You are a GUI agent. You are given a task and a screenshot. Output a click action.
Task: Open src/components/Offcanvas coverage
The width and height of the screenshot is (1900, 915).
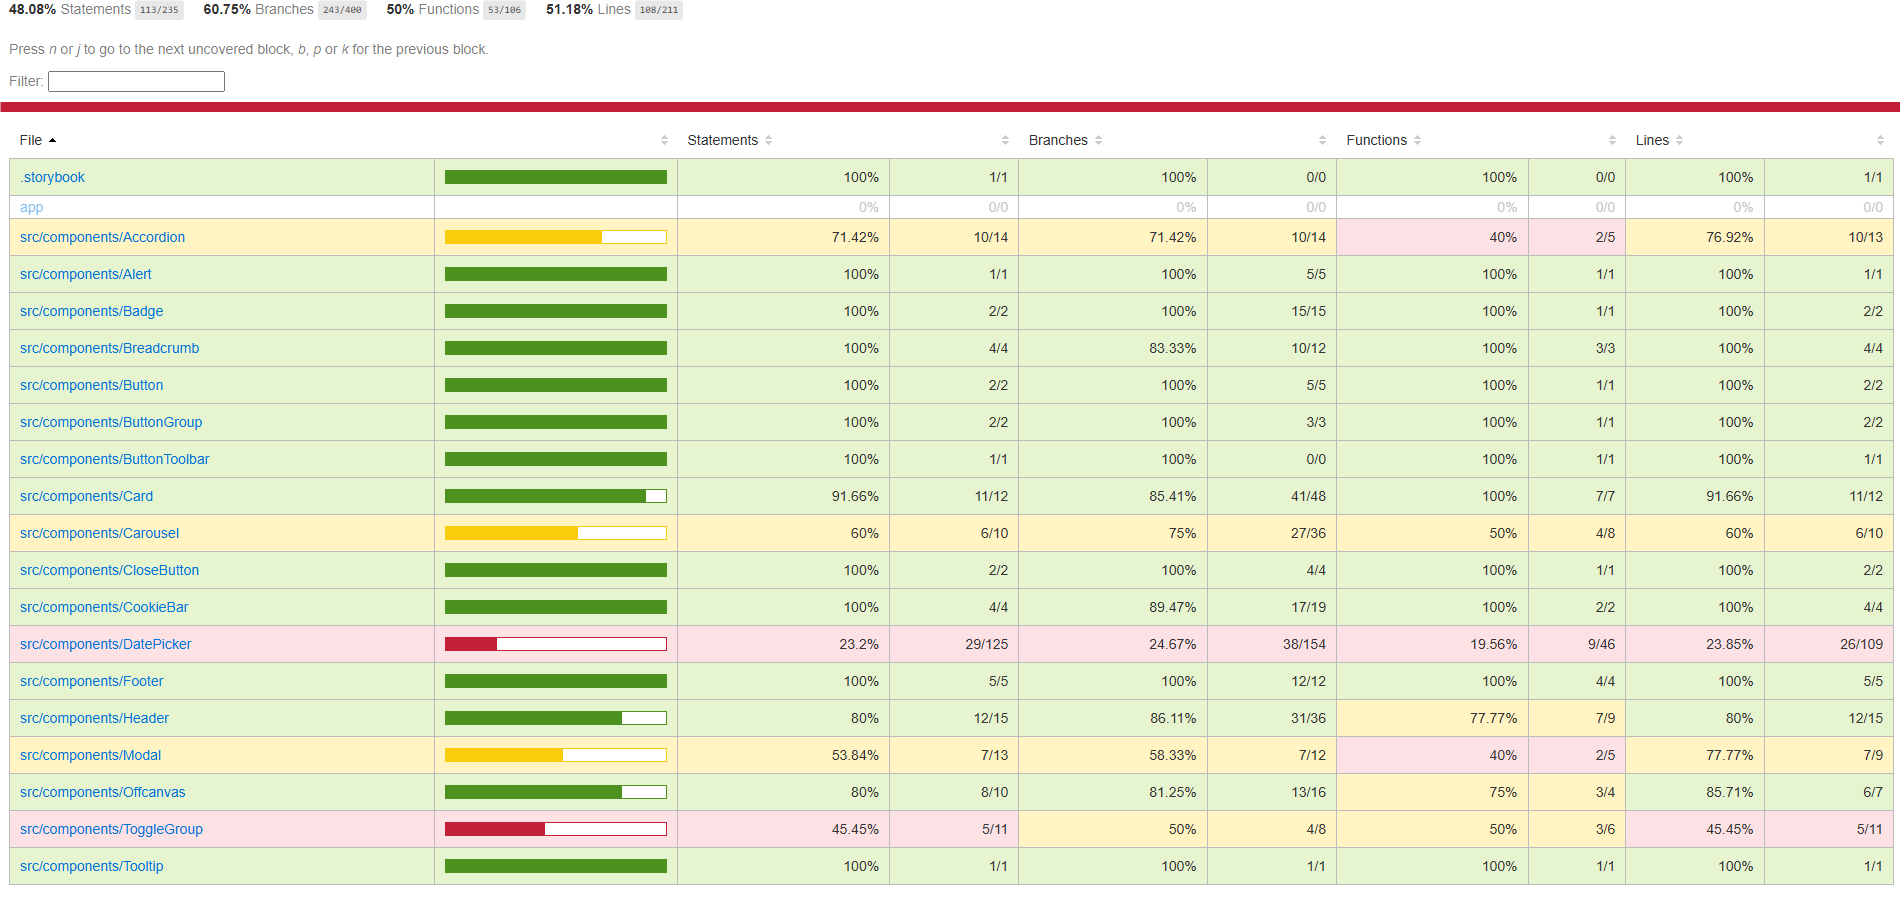point(102,792)
